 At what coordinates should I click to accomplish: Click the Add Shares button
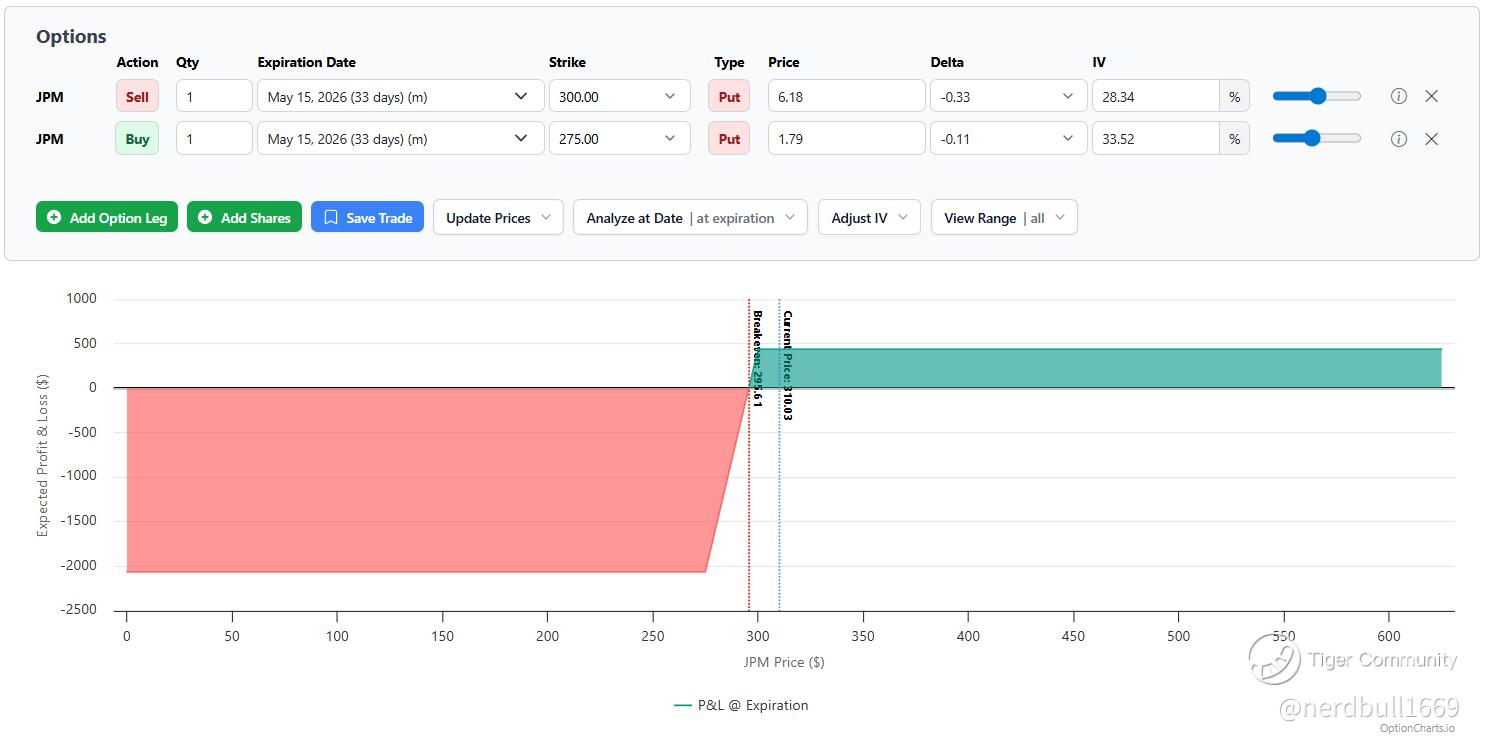[x=244, y=218]
